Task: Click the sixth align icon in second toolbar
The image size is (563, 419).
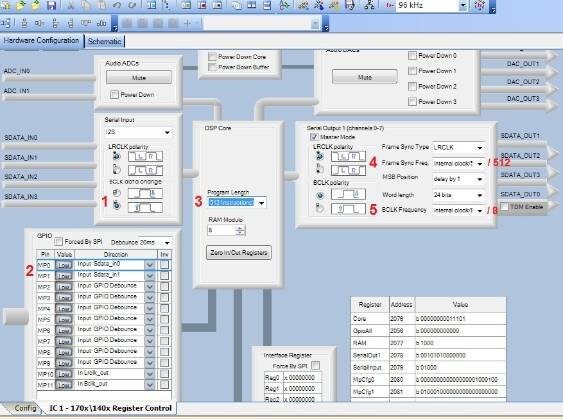Action: click(86, 23)
